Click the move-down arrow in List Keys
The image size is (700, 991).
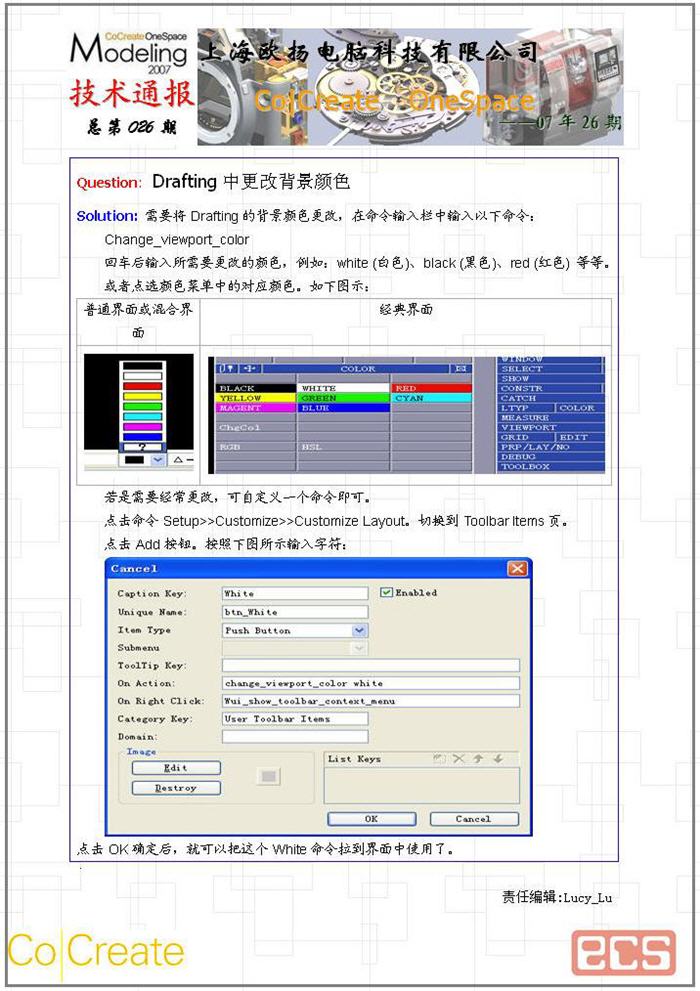coord(498,758)
